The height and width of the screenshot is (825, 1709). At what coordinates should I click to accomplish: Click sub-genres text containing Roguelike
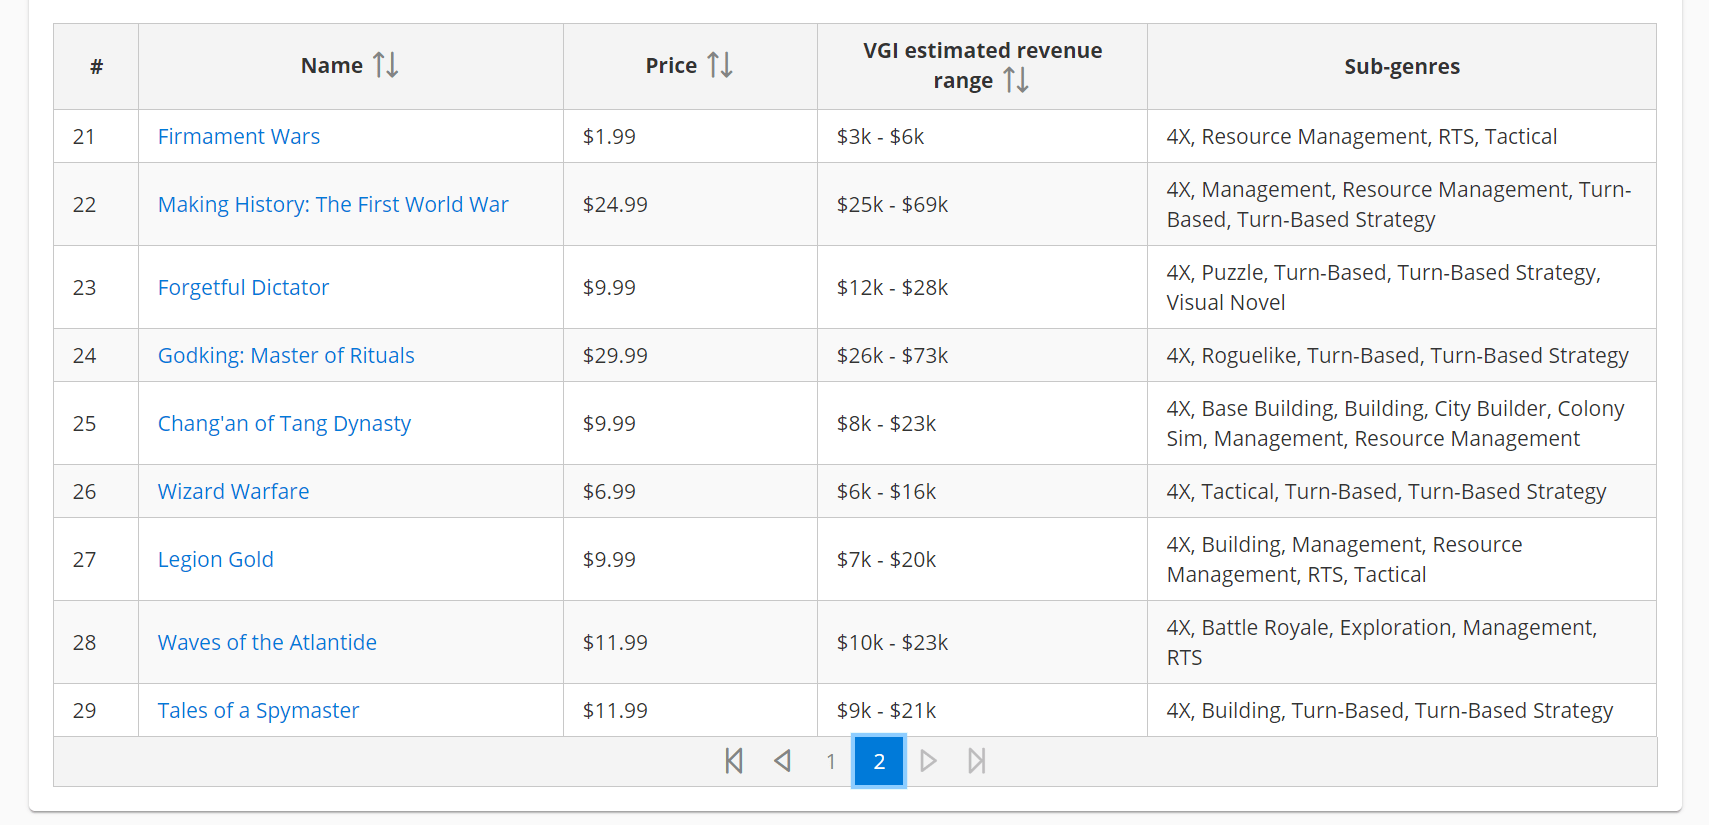(x=1397, y=355)
